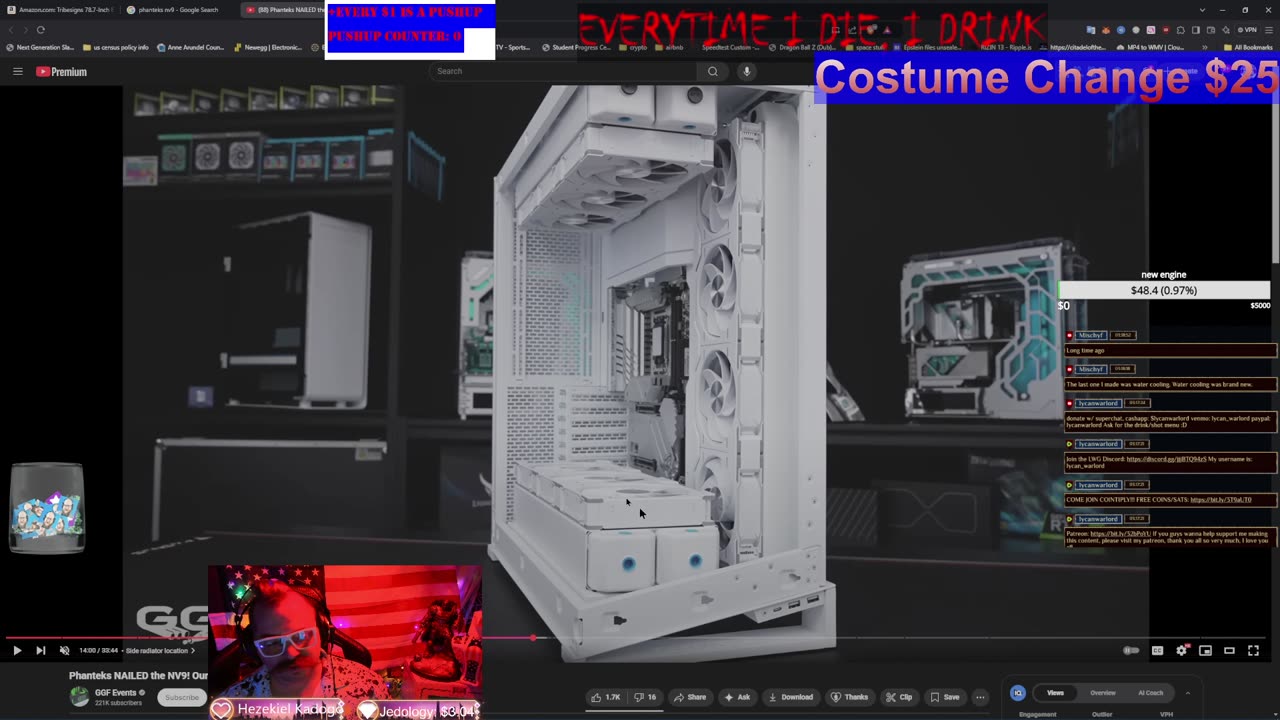
Task: Open the 'us census policy info' bookmark folder
Action: (x=116, y=47)
